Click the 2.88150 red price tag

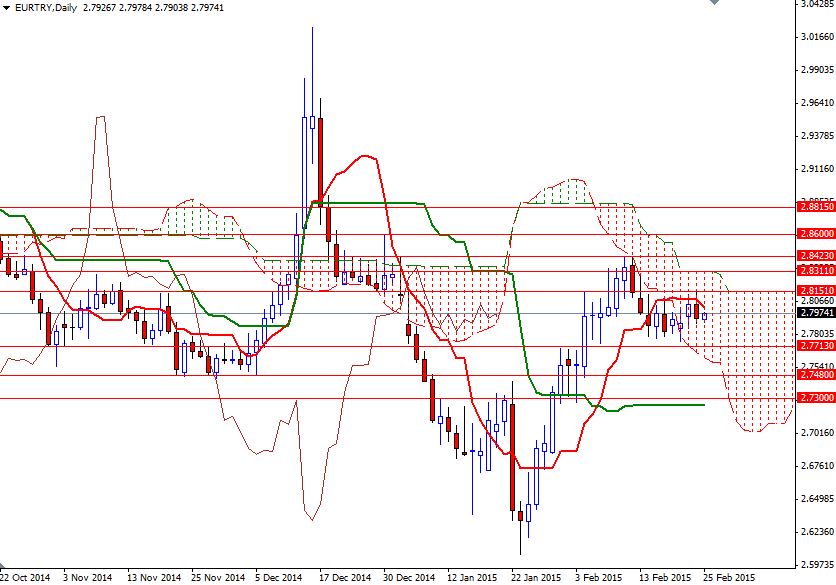pos(813,208)
